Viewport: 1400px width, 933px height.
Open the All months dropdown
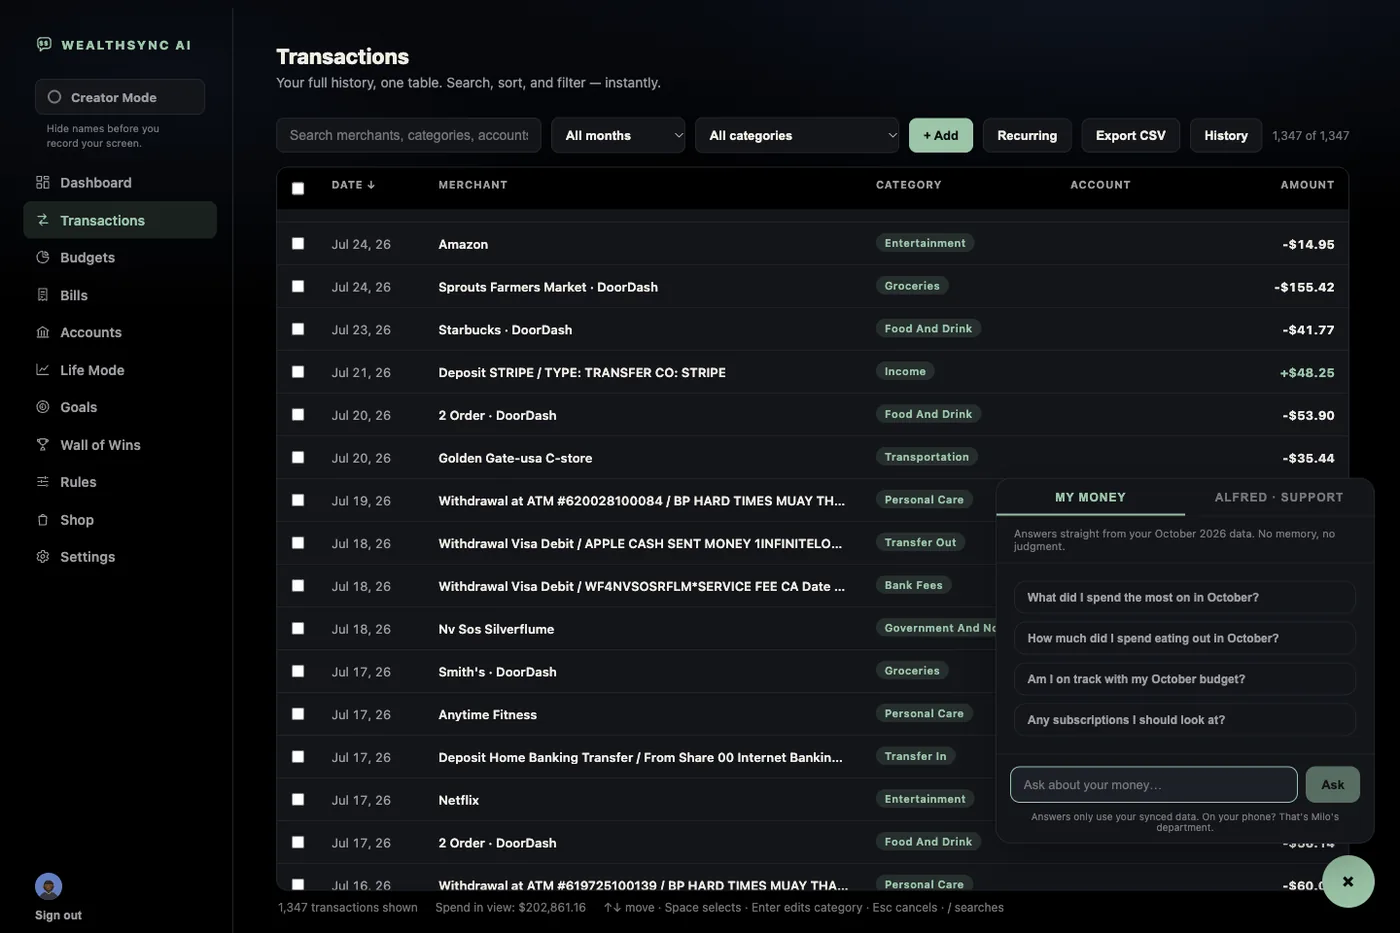[x=618, y=135]
